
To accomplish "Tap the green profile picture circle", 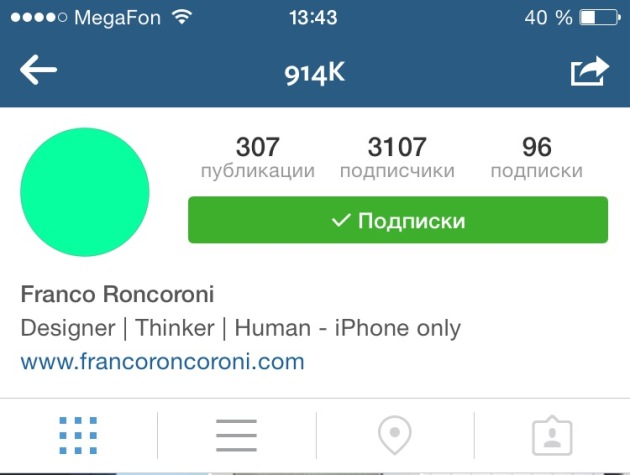I will (x=85, y=192).
